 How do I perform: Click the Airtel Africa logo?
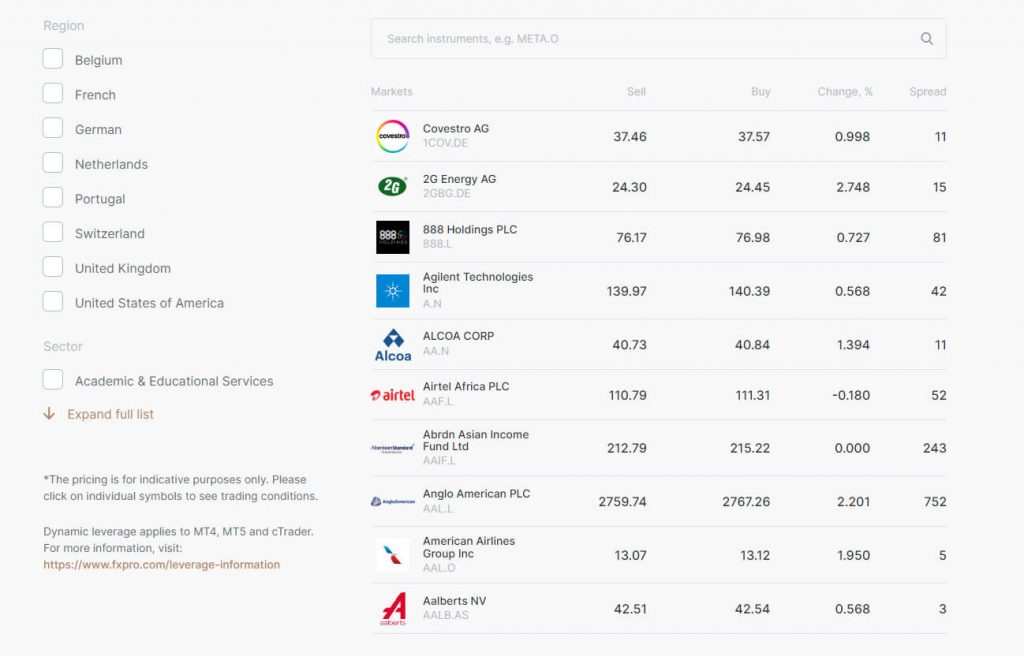(392, 395)
